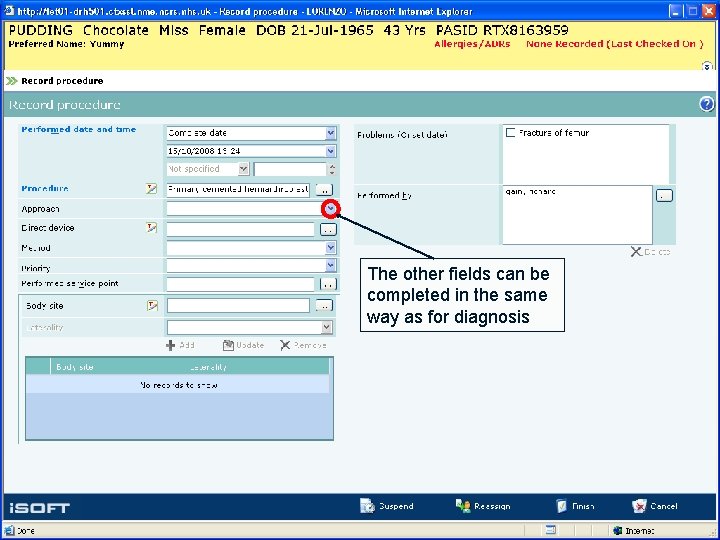
Task: Click the Body site edit icon
Action: (152, 305)
